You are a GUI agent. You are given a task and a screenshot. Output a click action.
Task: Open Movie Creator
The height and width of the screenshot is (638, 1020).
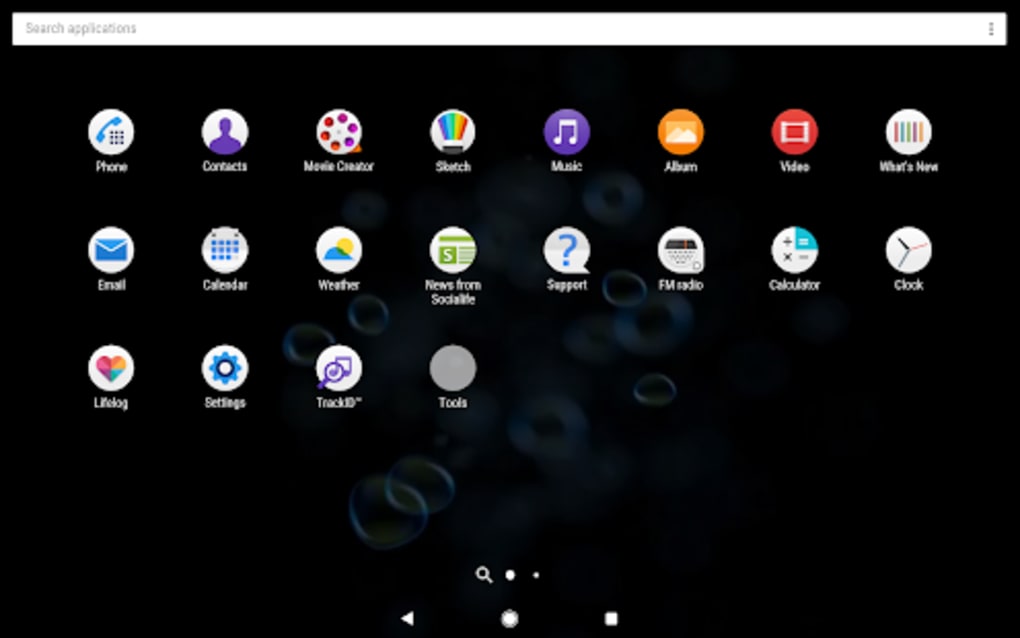[338, 133]
